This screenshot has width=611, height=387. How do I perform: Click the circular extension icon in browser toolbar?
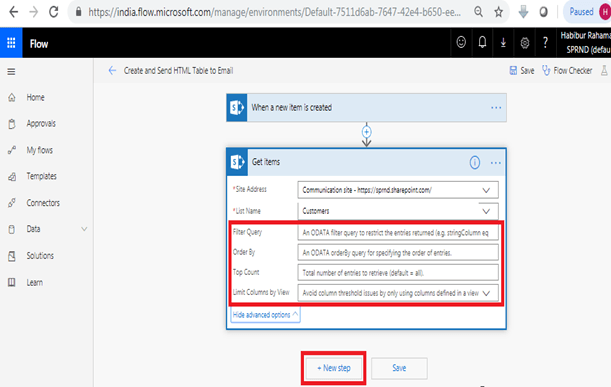pyautogui.click(x=543, y=12)
